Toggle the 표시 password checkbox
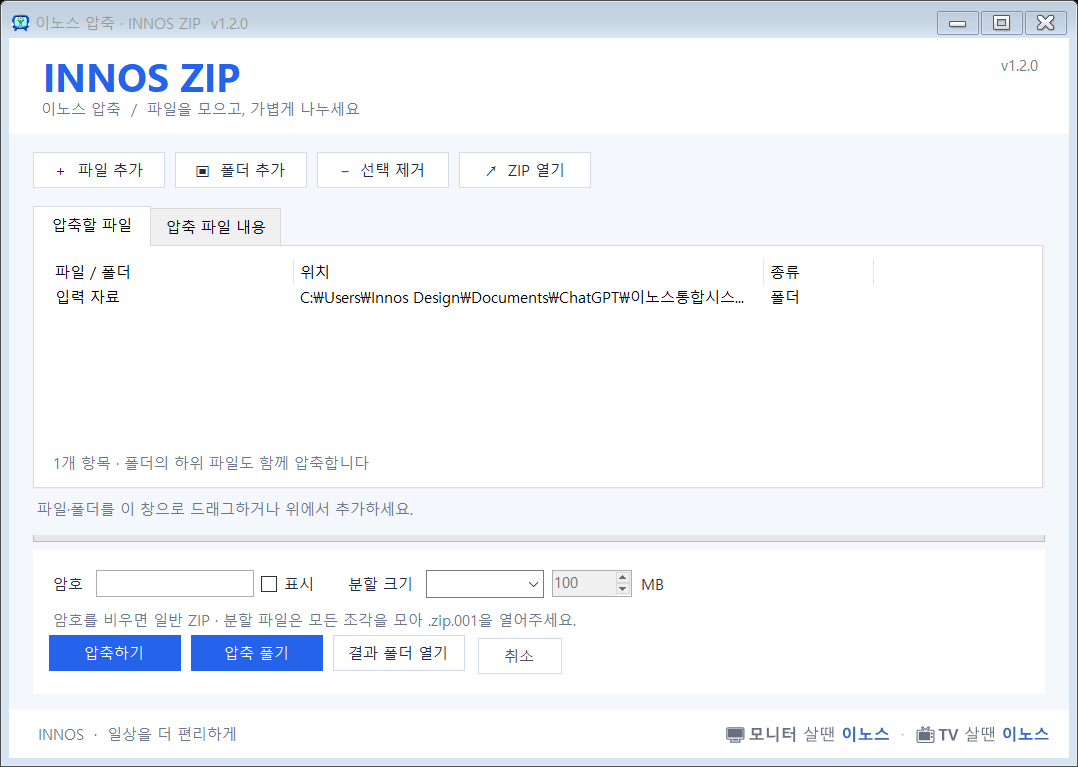Viewport: 1078px width, 767px height. (x=270, y=584)
